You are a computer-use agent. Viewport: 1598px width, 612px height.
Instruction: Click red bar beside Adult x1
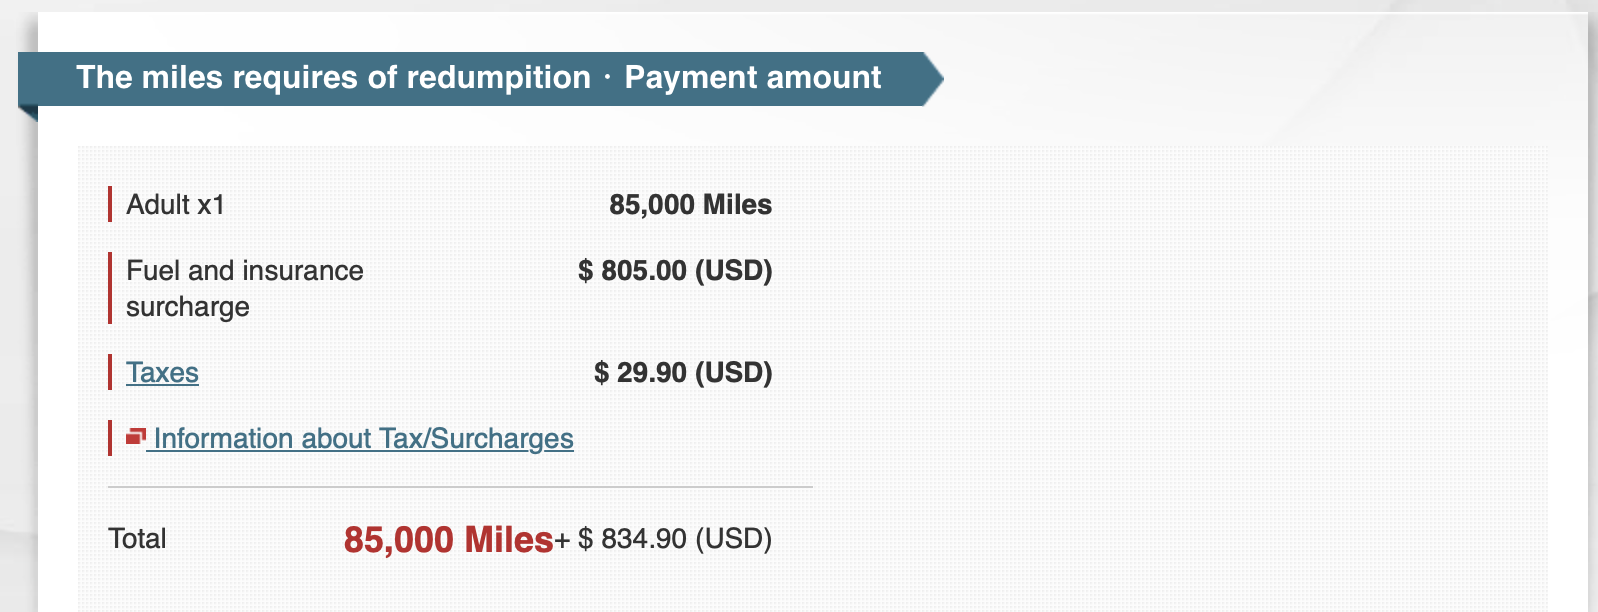[x=109, y=204]
